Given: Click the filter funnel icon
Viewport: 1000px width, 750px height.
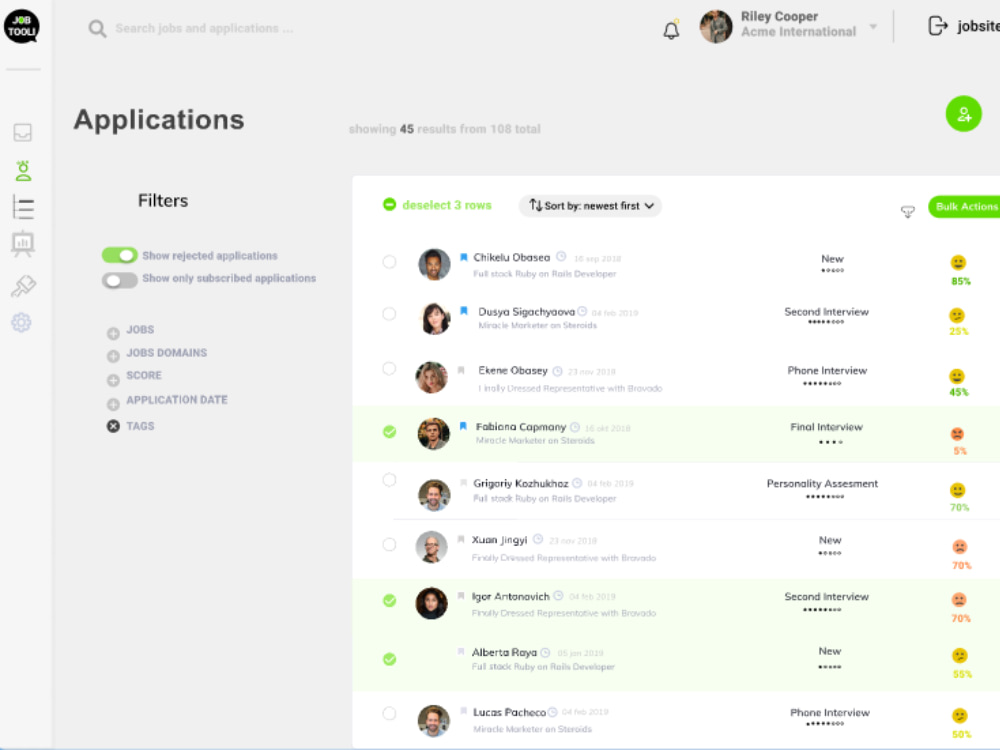Looking at the screenshot, I should pyautogui.click(x=908, y=211).
